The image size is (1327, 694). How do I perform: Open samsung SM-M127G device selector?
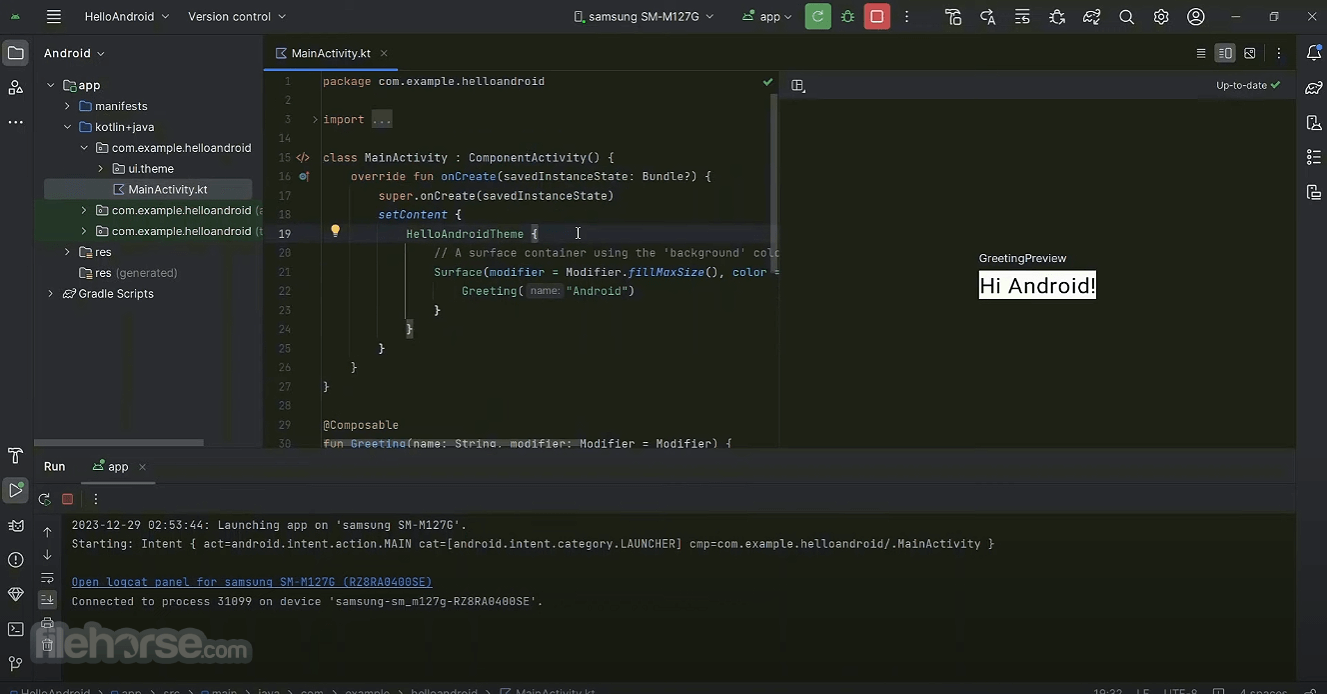coord(644,16)
